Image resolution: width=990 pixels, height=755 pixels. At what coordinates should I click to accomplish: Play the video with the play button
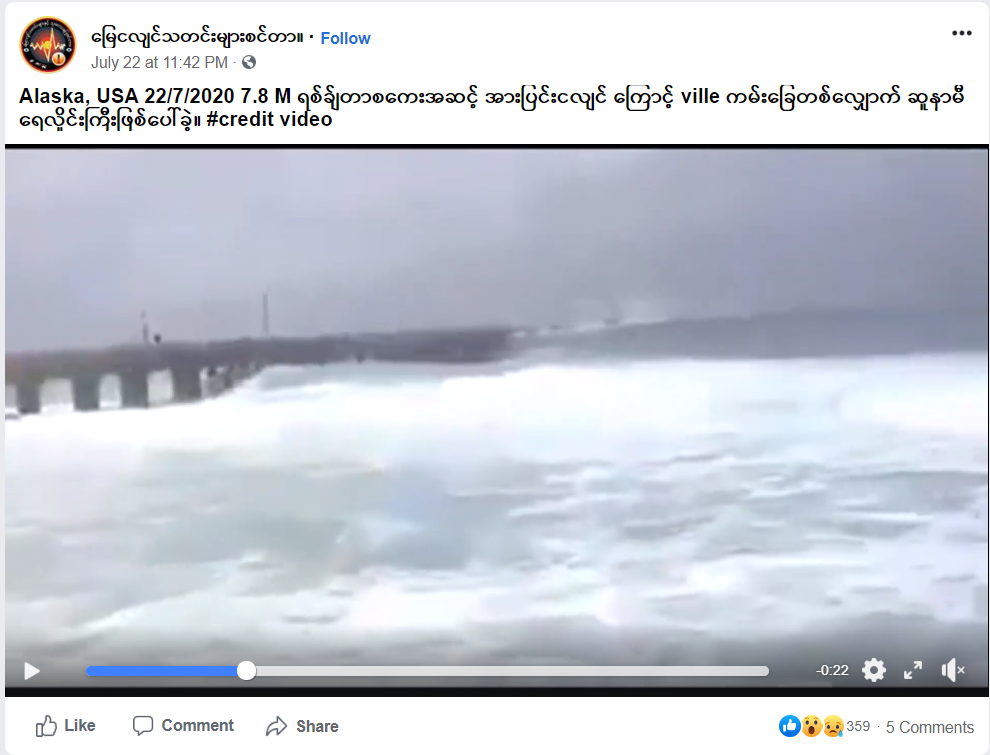pos(32,671)
